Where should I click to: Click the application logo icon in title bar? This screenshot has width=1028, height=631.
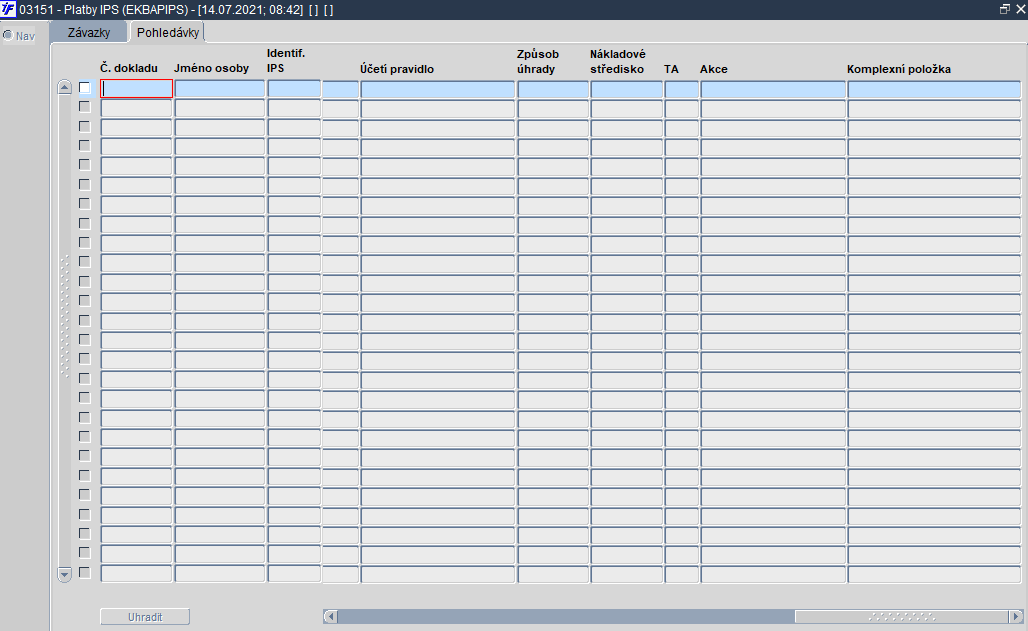click(8, 9)
